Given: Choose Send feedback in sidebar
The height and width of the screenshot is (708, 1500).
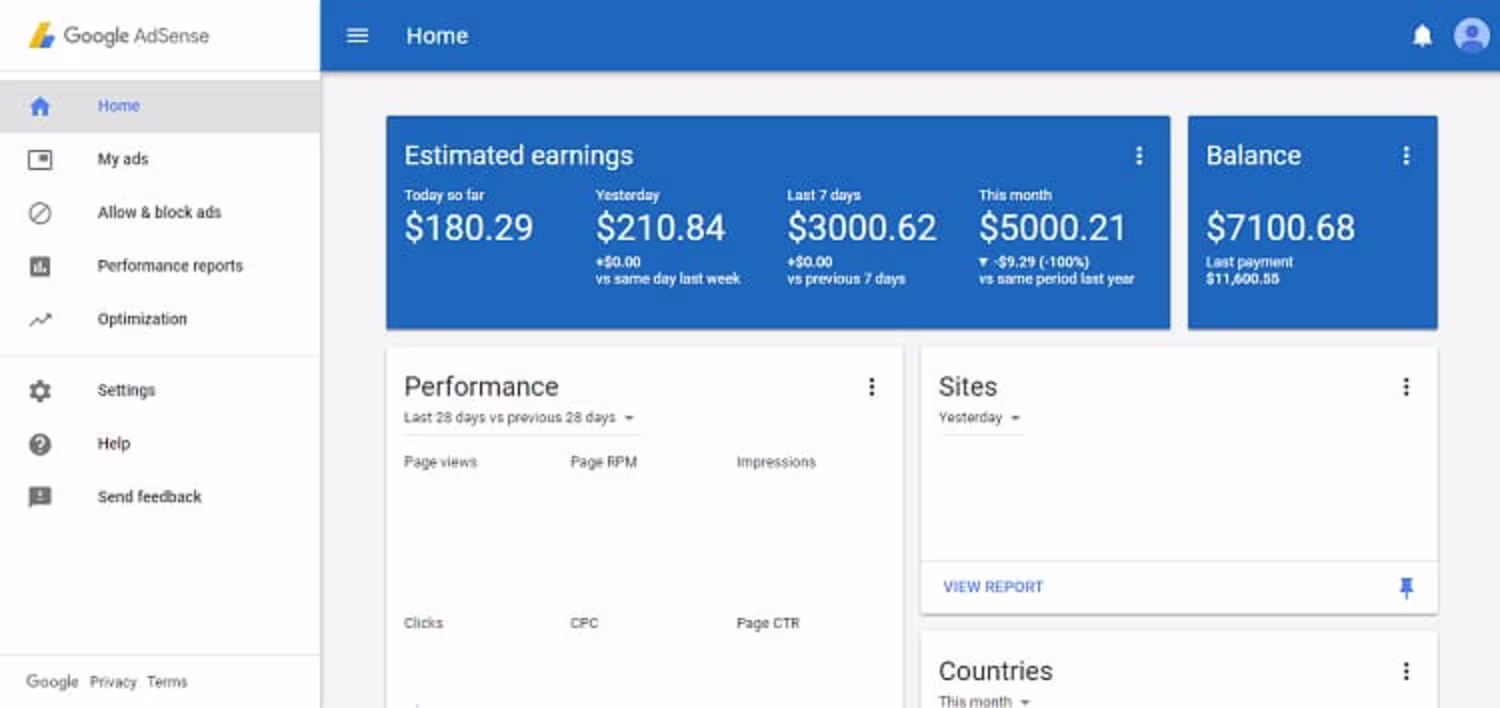Looking at the screenshot, I should coord(160,496).
